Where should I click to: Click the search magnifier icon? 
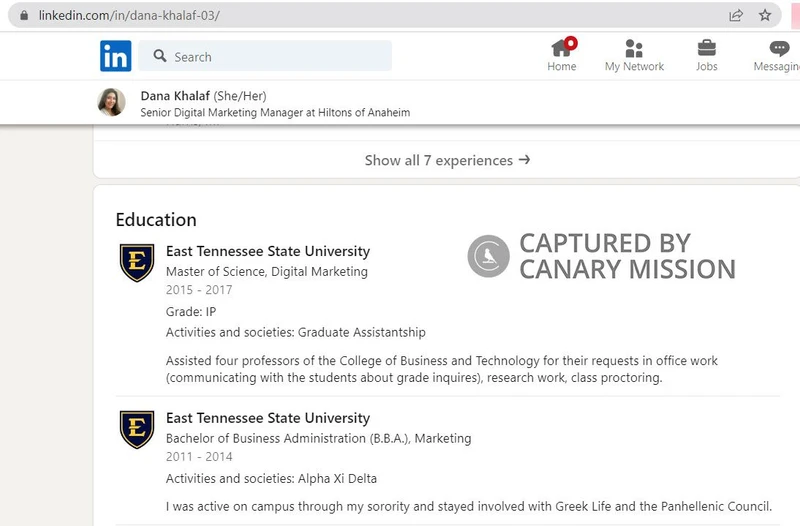coord(160,56)
